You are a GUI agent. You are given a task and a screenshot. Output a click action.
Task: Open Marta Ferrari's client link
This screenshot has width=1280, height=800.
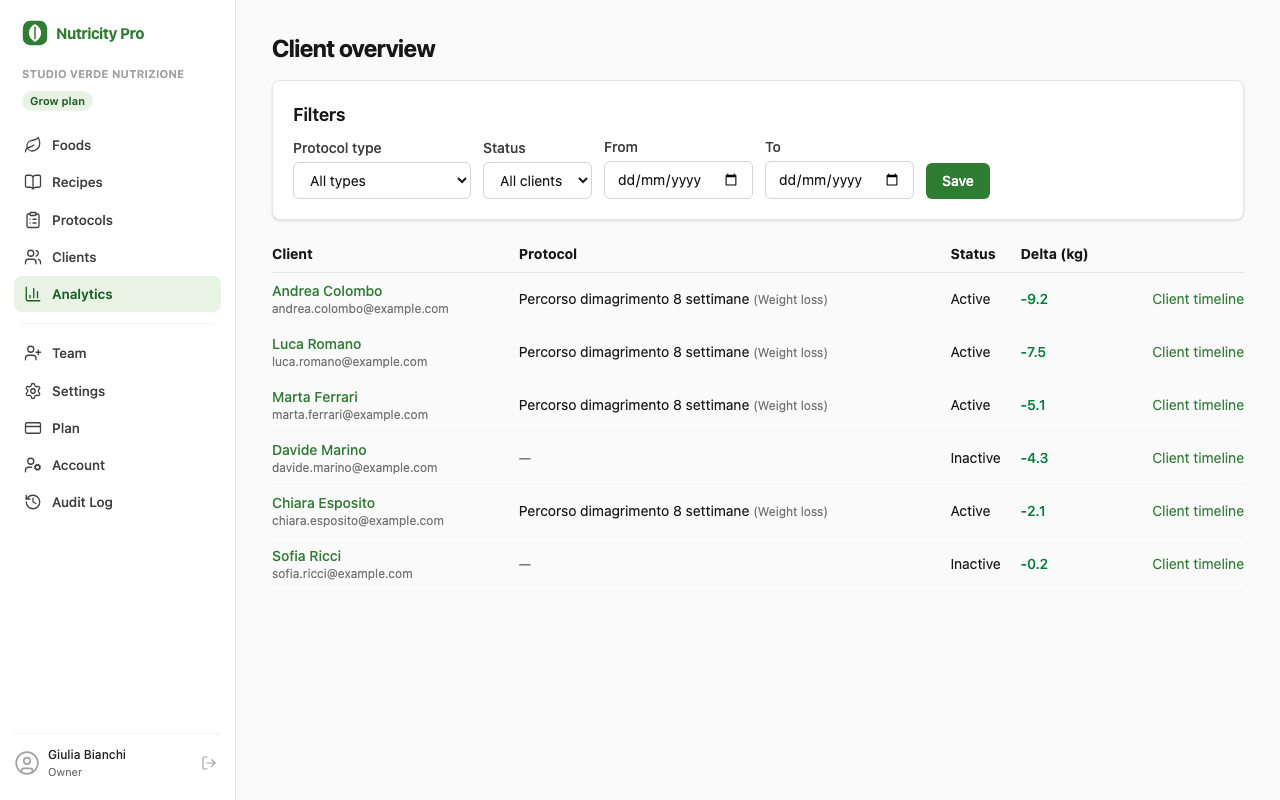point(314,397)
